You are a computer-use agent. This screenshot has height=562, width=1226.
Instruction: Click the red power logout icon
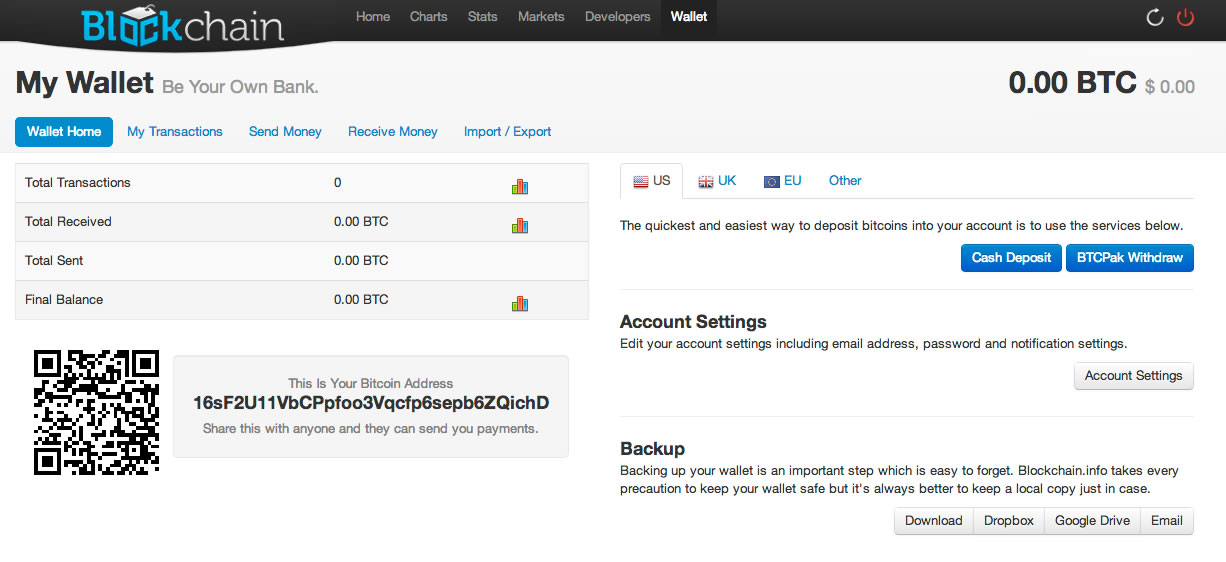point(1186,17)
